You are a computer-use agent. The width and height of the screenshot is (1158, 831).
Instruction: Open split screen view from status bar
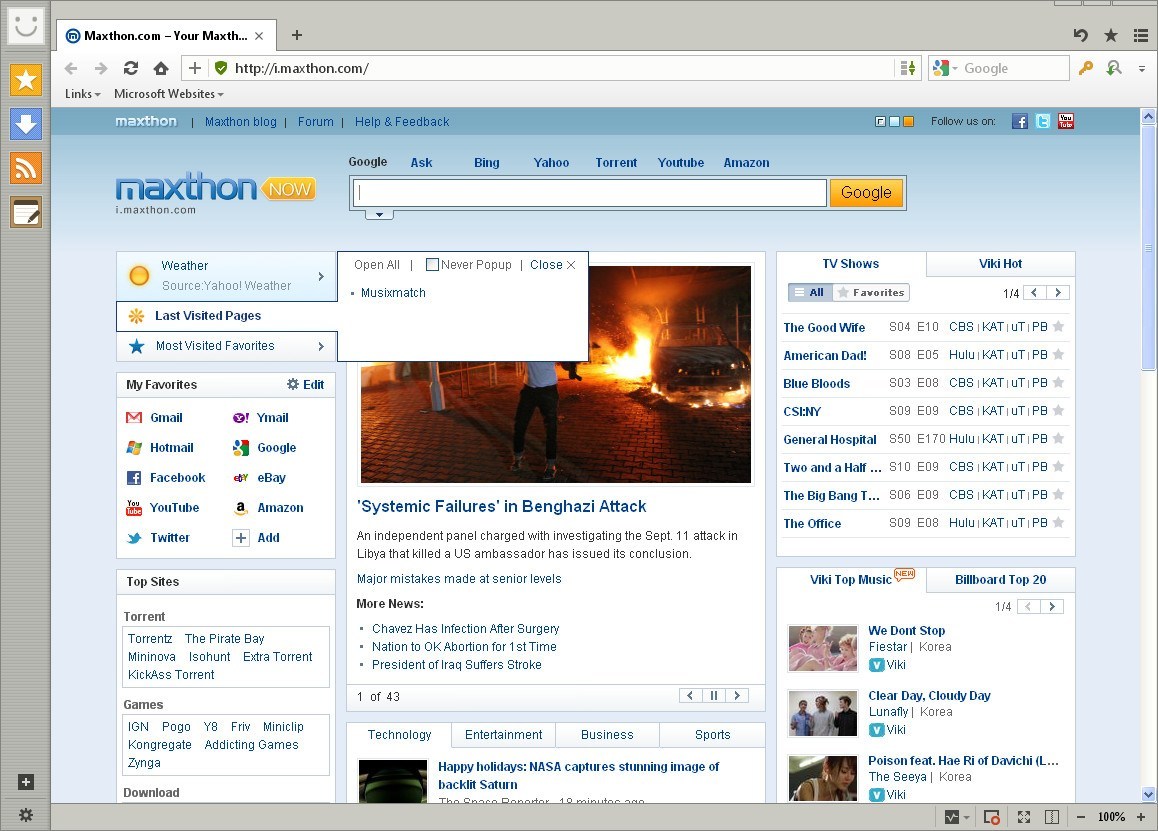(x=1051, y=817)
